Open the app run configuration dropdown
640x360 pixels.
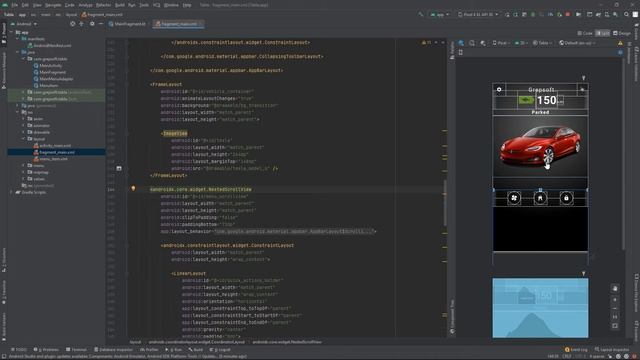pos(439,14)
